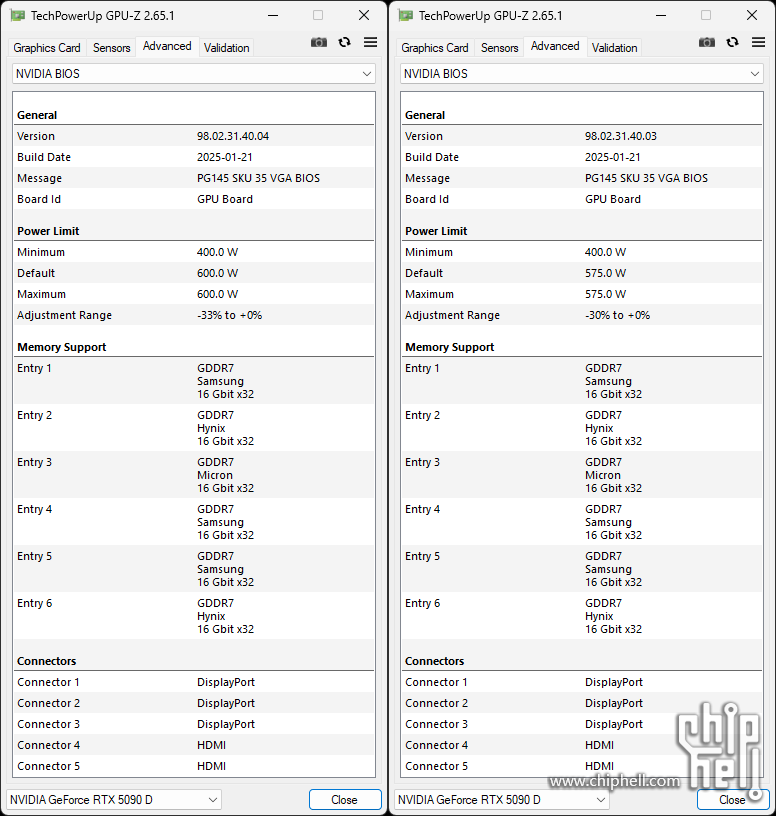Open the RTX 5090 D GPU selector in right window

502,799
